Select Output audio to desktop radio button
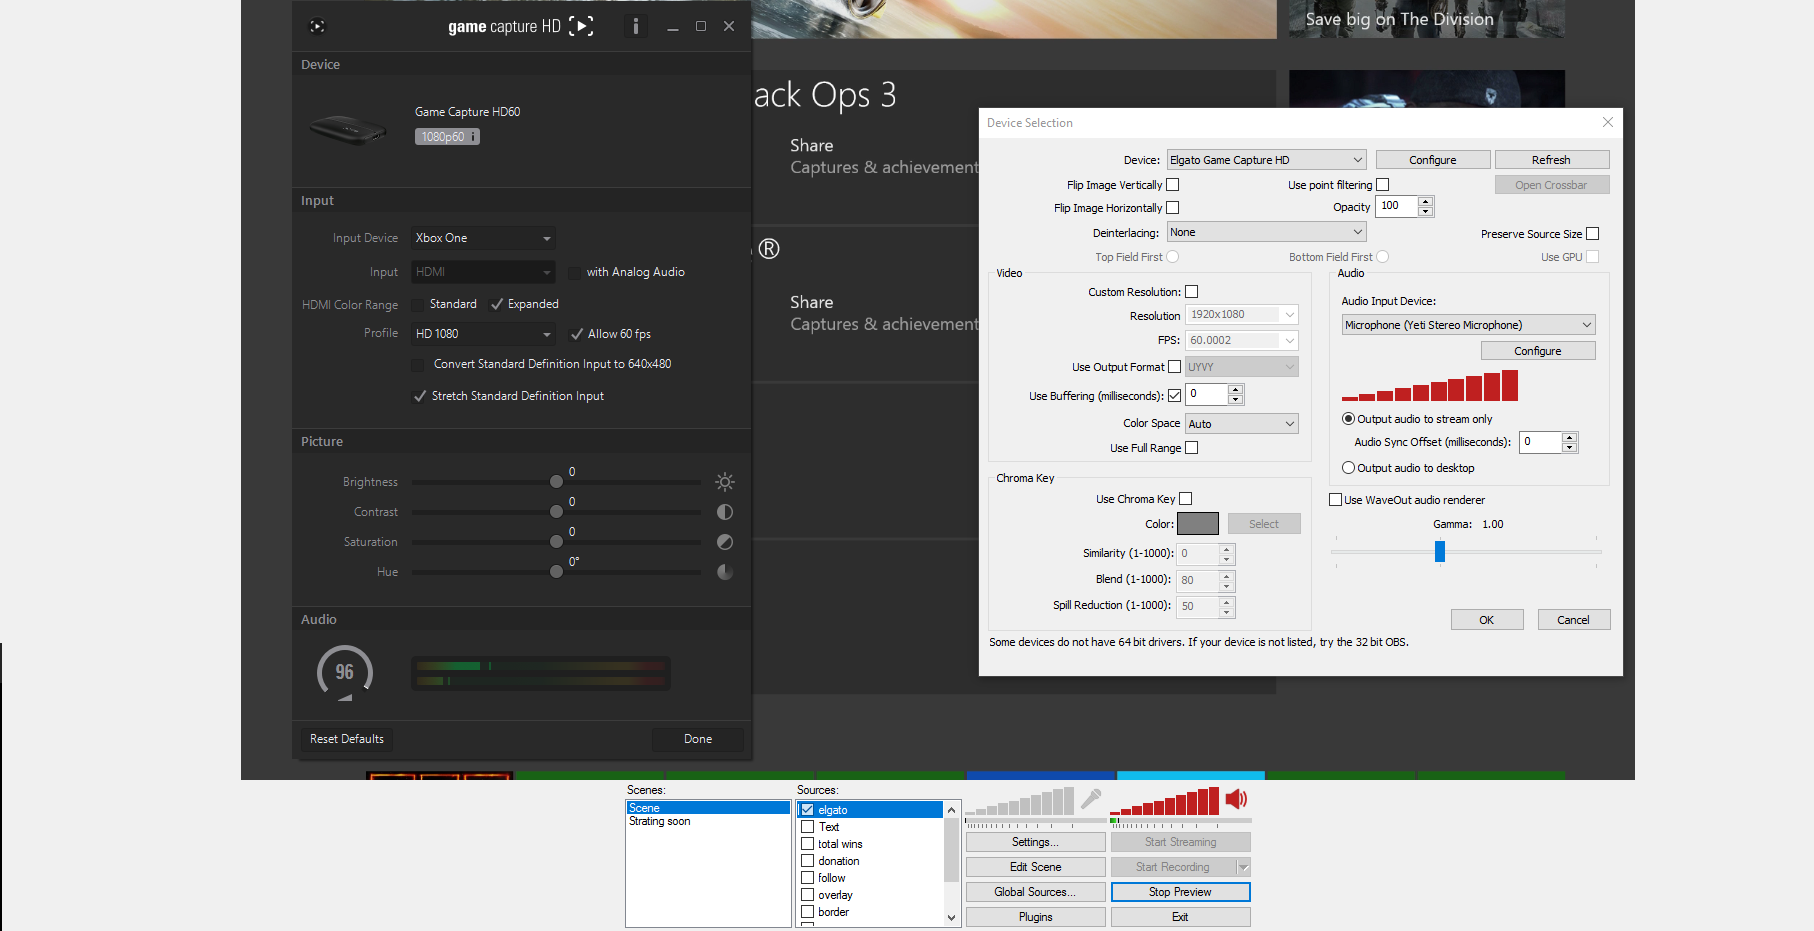Viewport: 1814px width, 931px height. [x=1348, y=468]
